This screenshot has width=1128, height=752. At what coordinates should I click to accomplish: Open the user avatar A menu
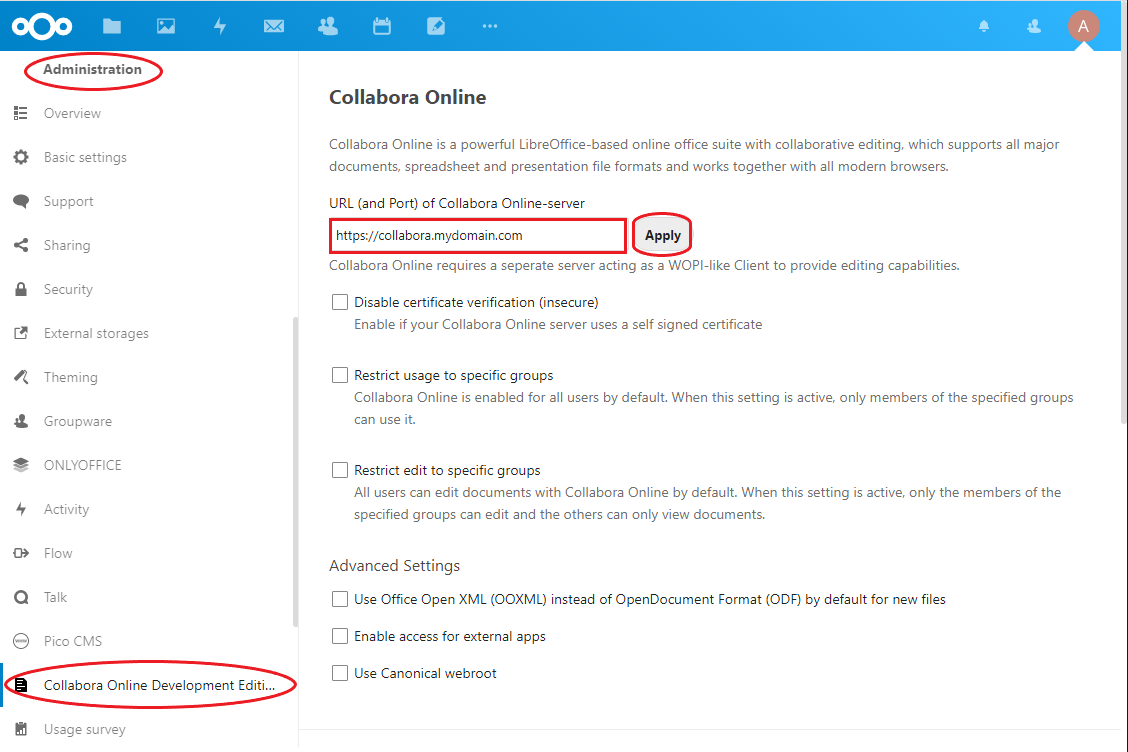[x=1083, y=27]
